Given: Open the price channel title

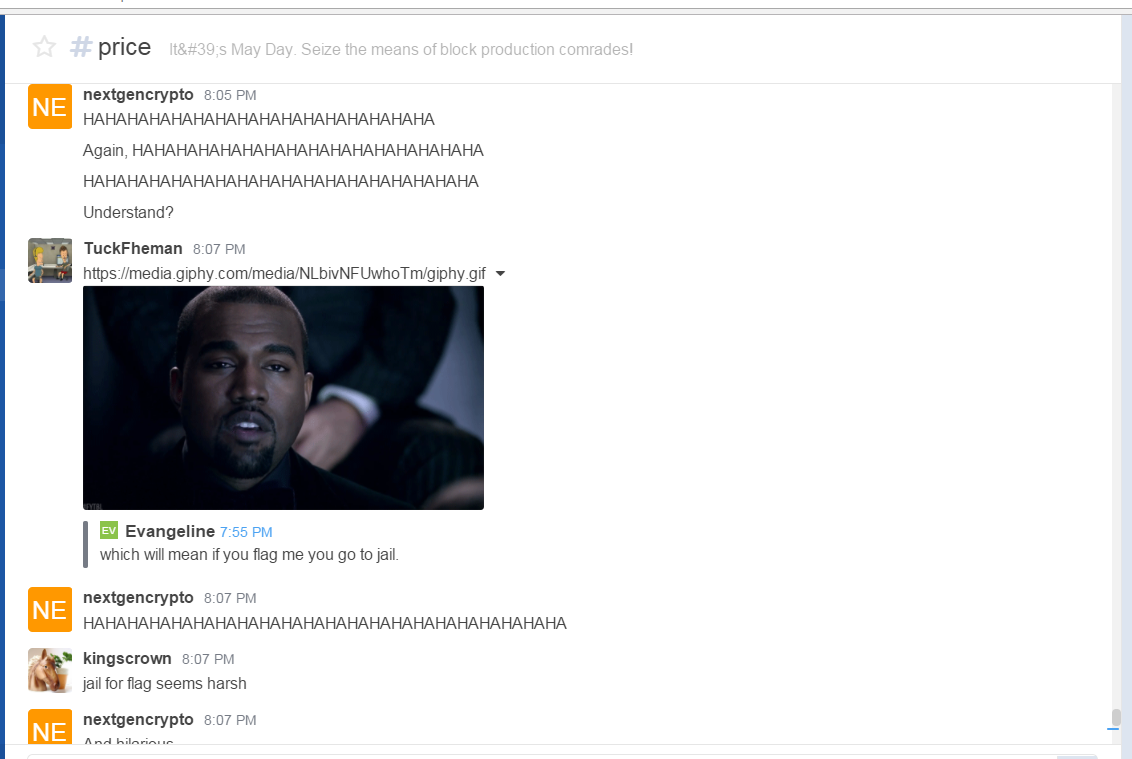Looking at the screenshot, I should pyautogui.click(x=124, y=48).
